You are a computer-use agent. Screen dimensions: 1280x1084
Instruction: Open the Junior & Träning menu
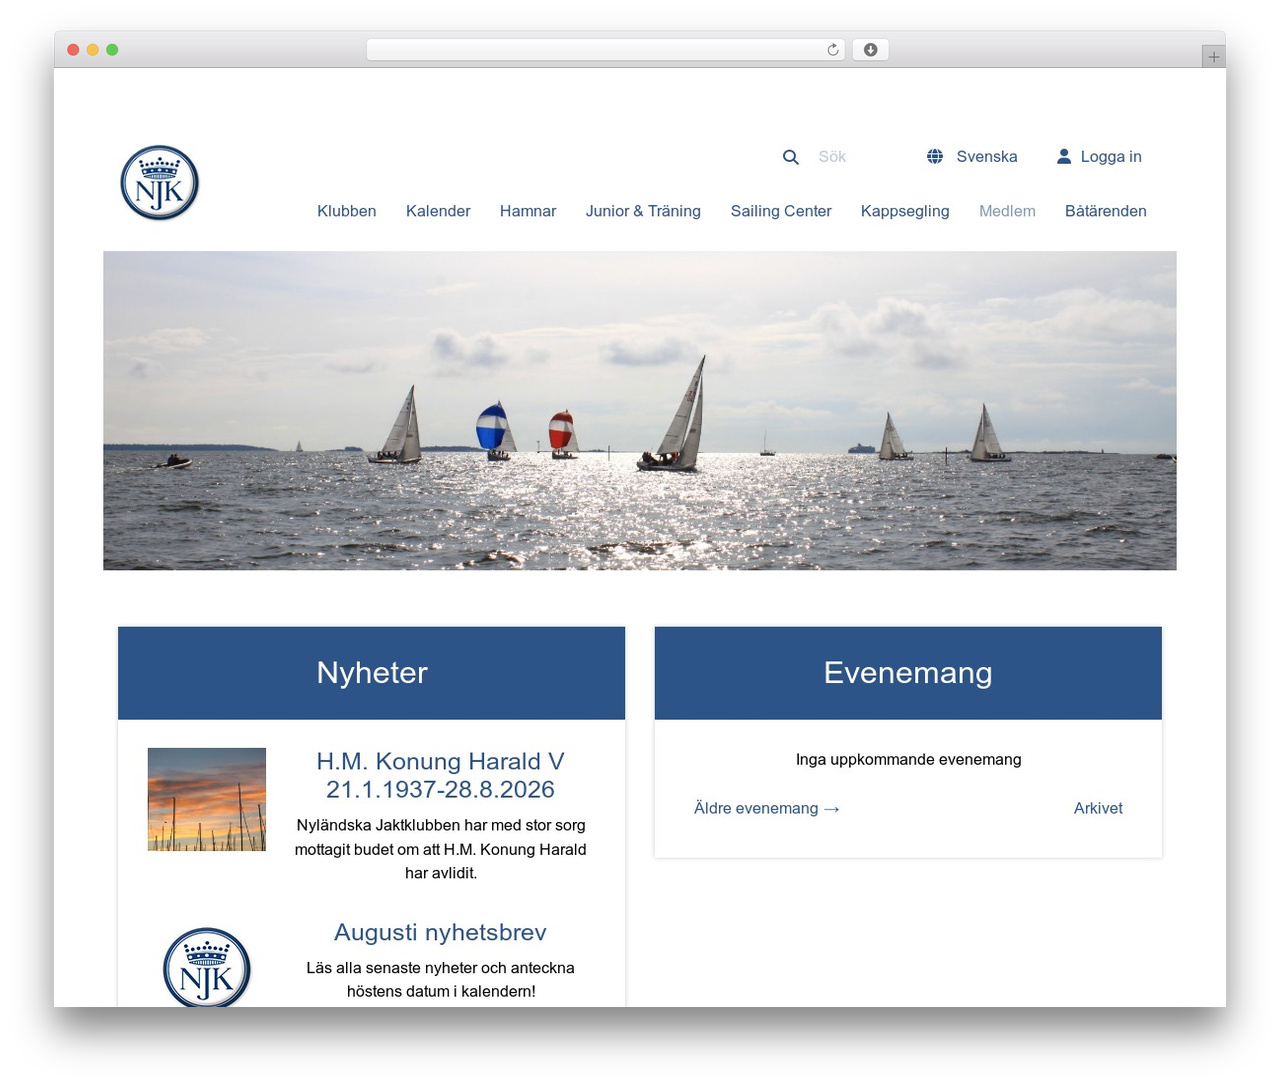pyautogui.click(x=643, y=211)
